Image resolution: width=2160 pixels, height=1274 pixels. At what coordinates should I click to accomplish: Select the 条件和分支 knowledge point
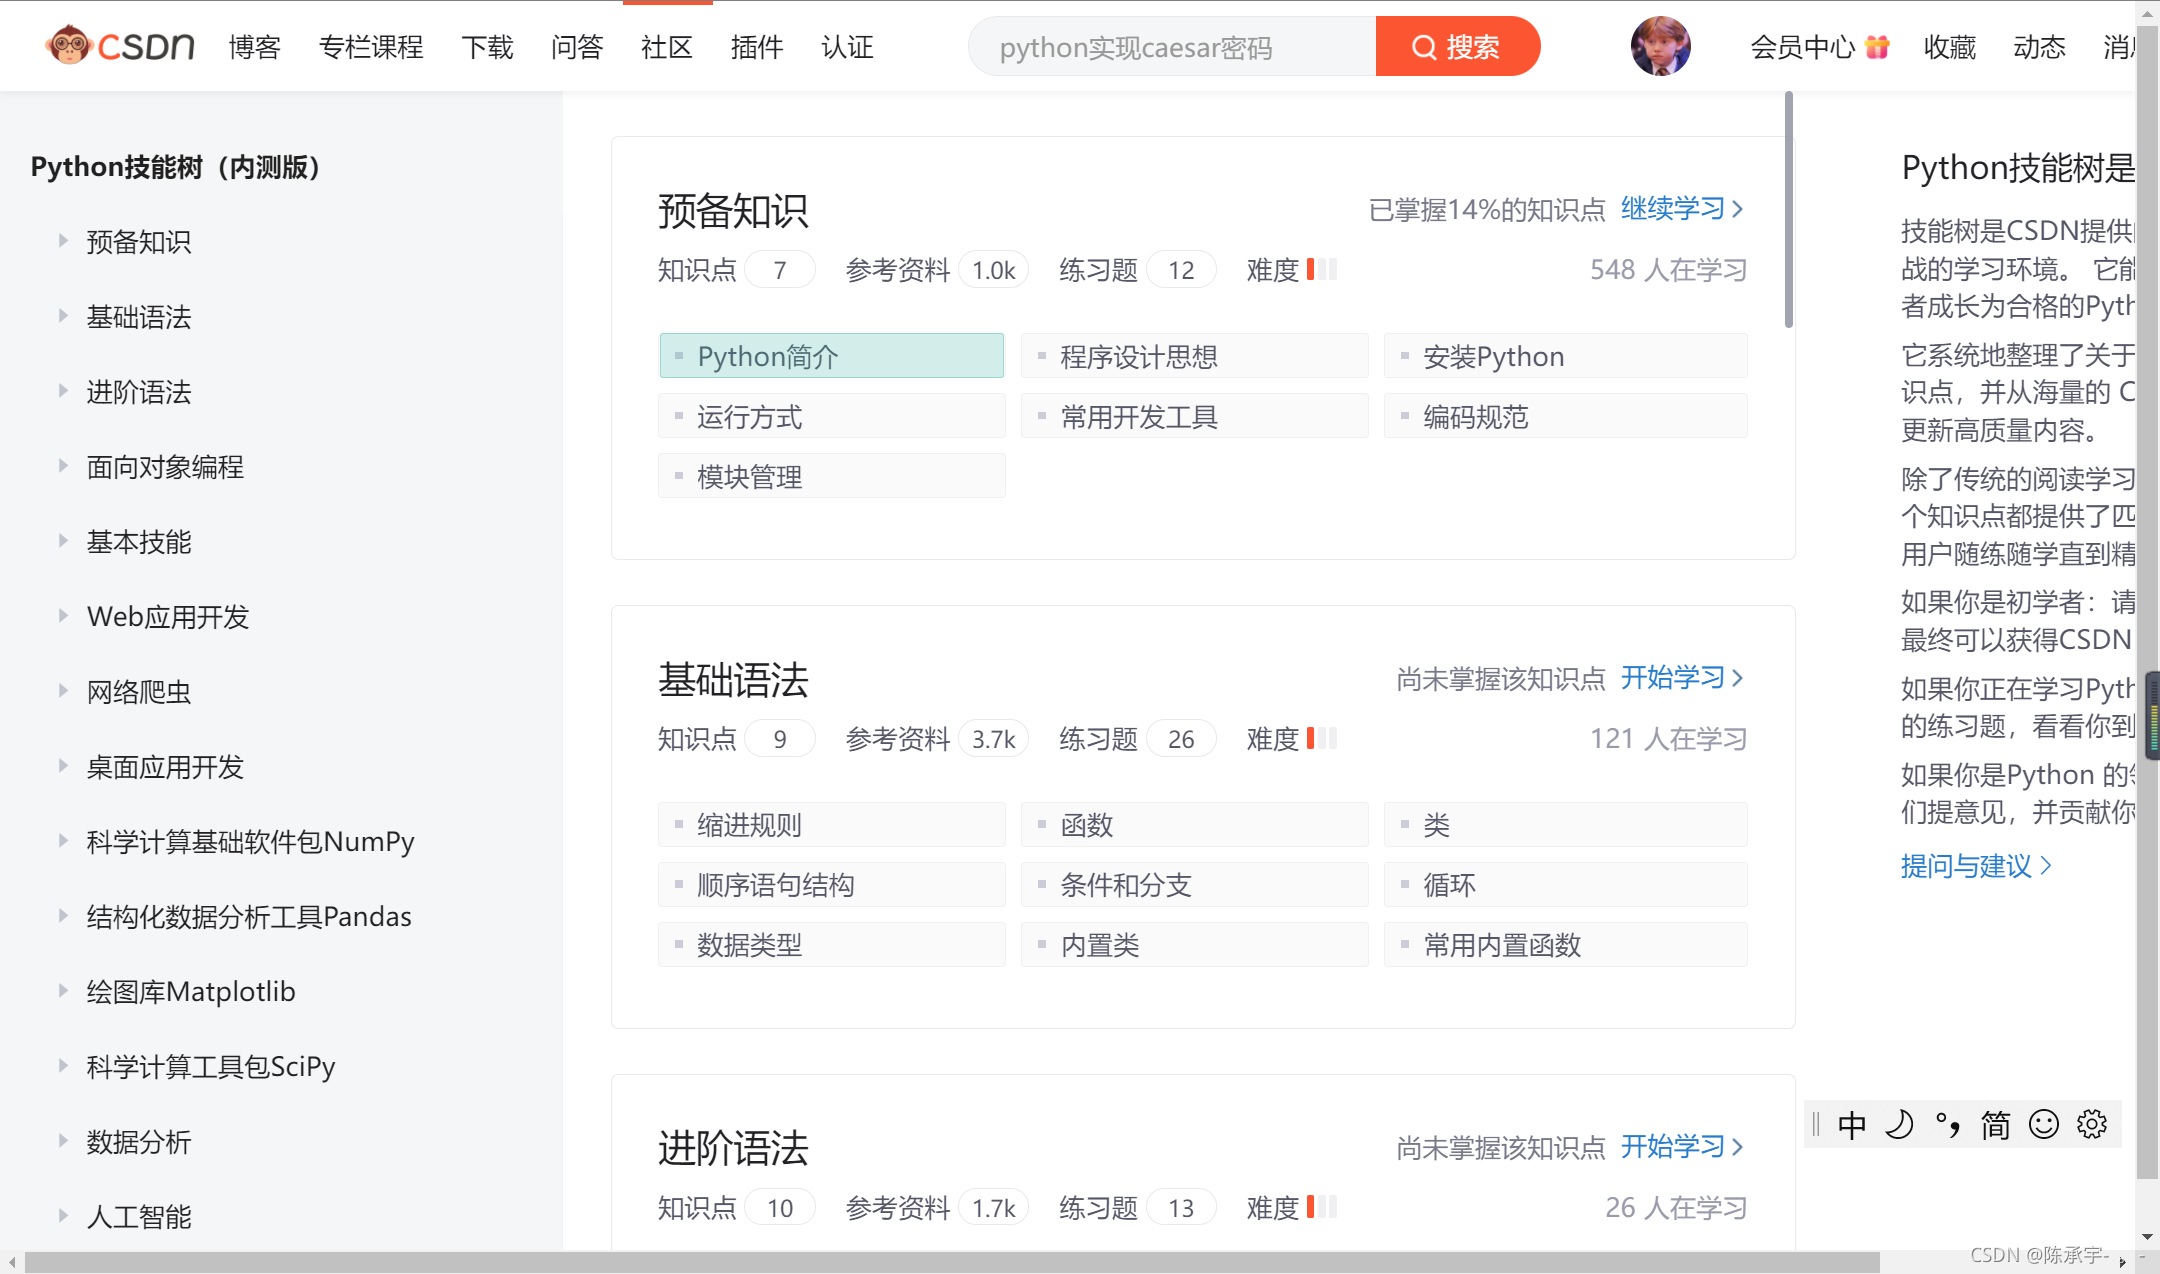point(1195,885)
